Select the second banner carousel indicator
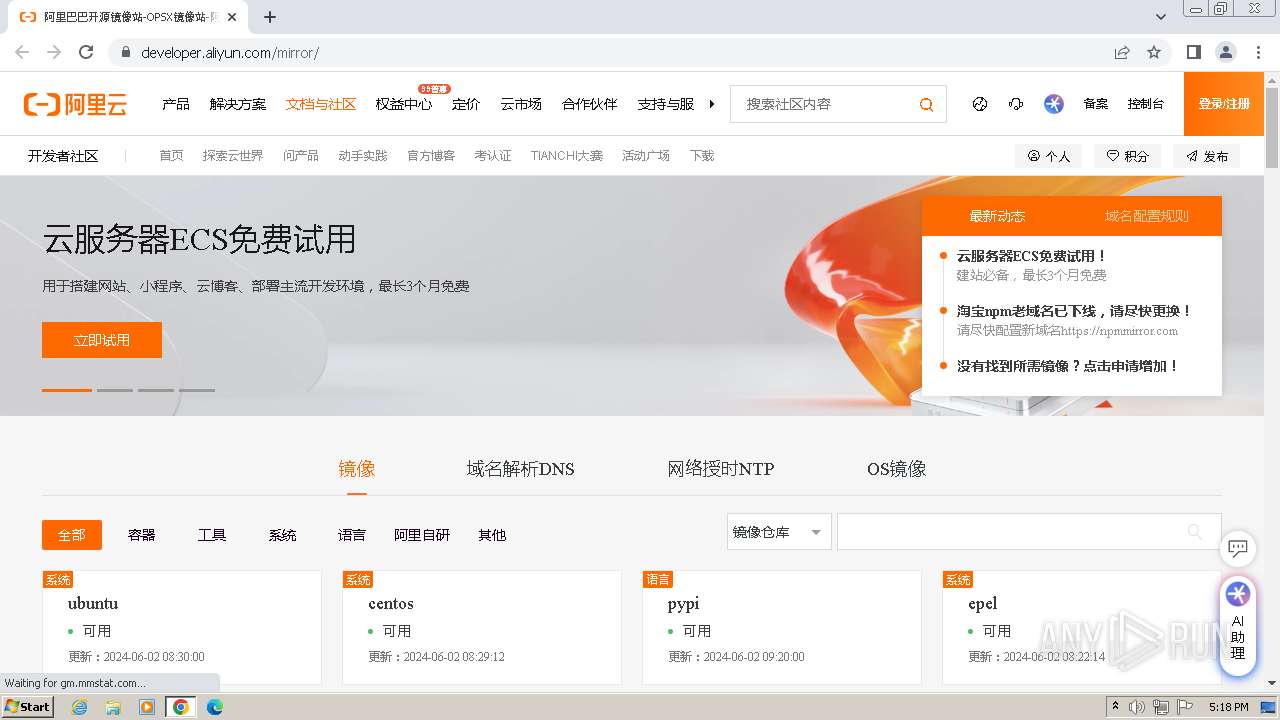The image size is (1280, 720). click(115, 390)
